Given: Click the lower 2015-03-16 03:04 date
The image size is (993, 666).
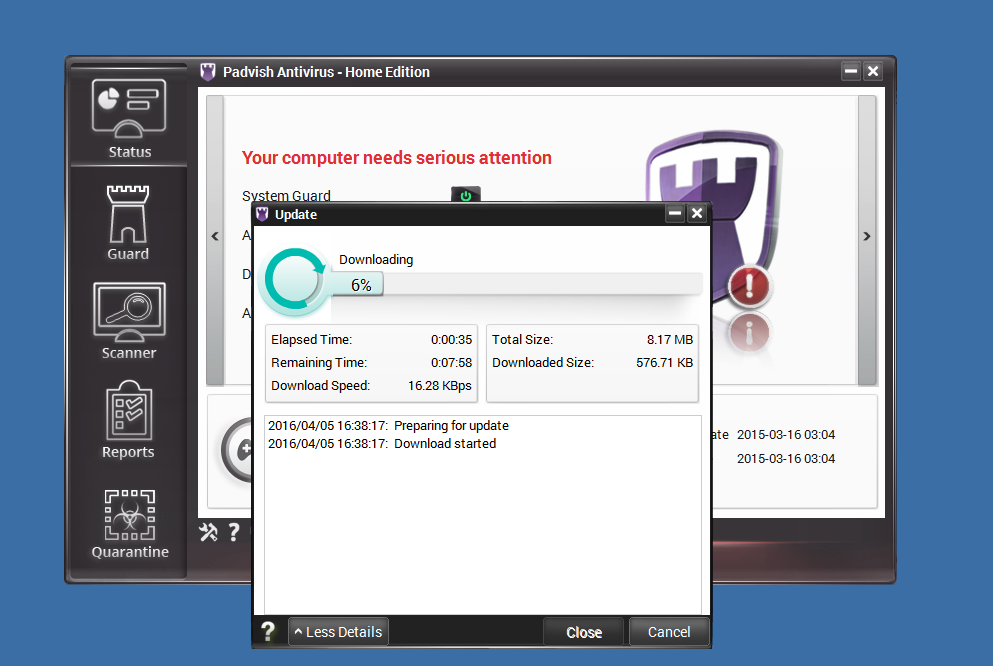Looking at the screenshot, I should point(786,458).
